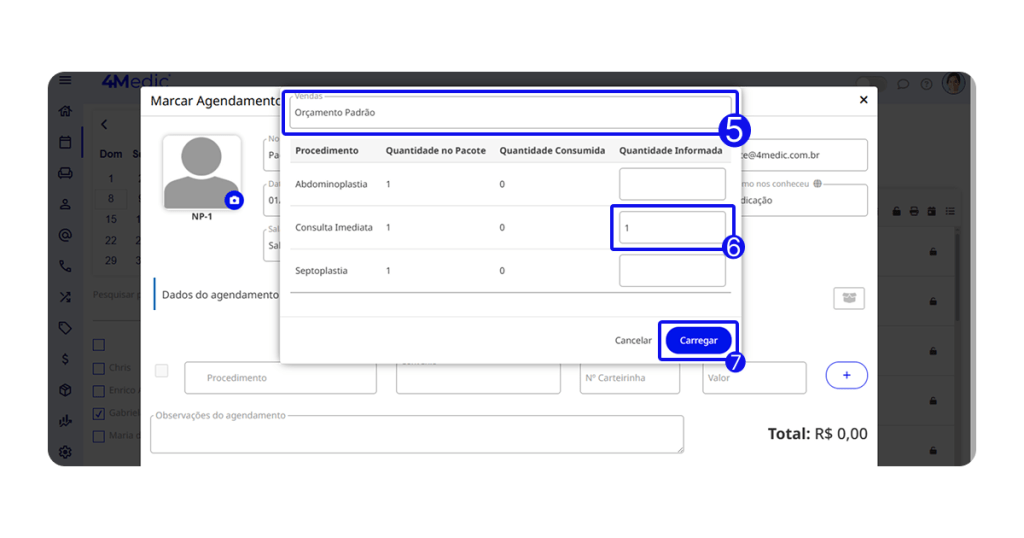Image resolution: width=1024 pixels, height=538 pixels.
Task: Click Quantidade Informada field for Abdominoplastia
Action: pyautogui.click(x=672, y=184)
